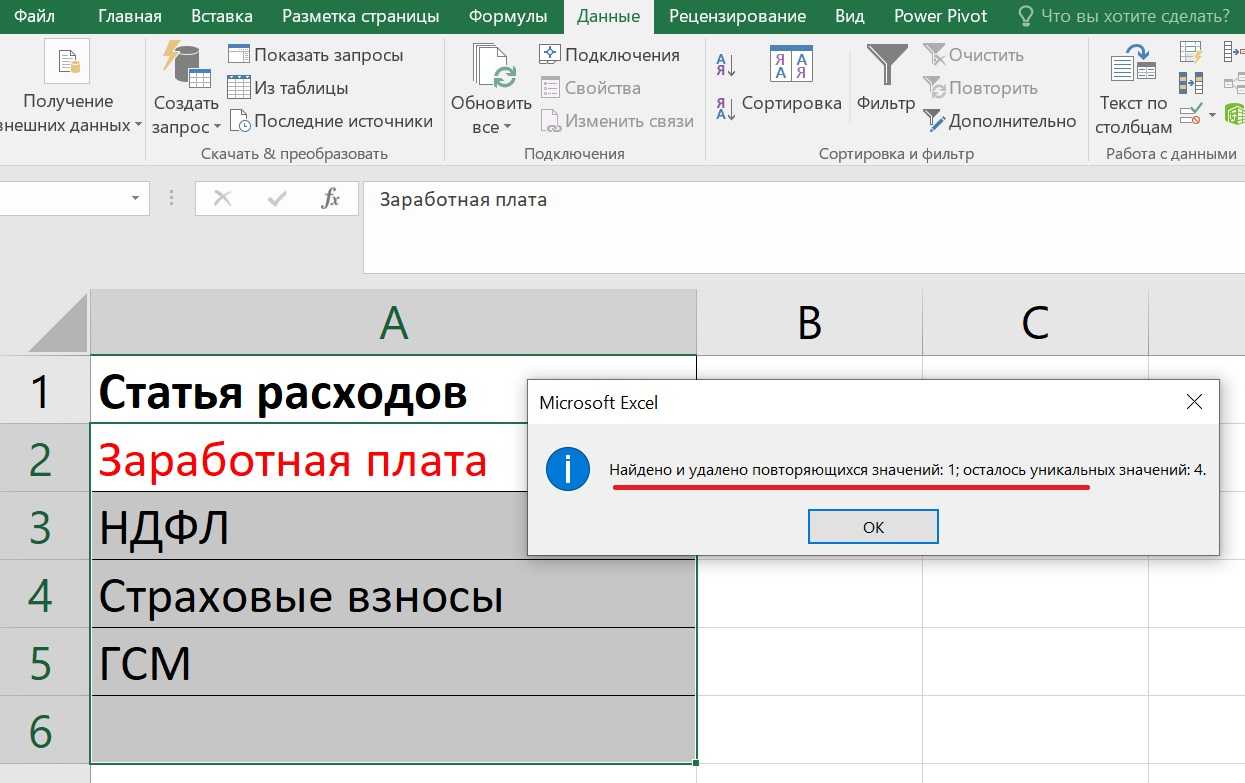Switch to the Вид tab

point(849,16)
